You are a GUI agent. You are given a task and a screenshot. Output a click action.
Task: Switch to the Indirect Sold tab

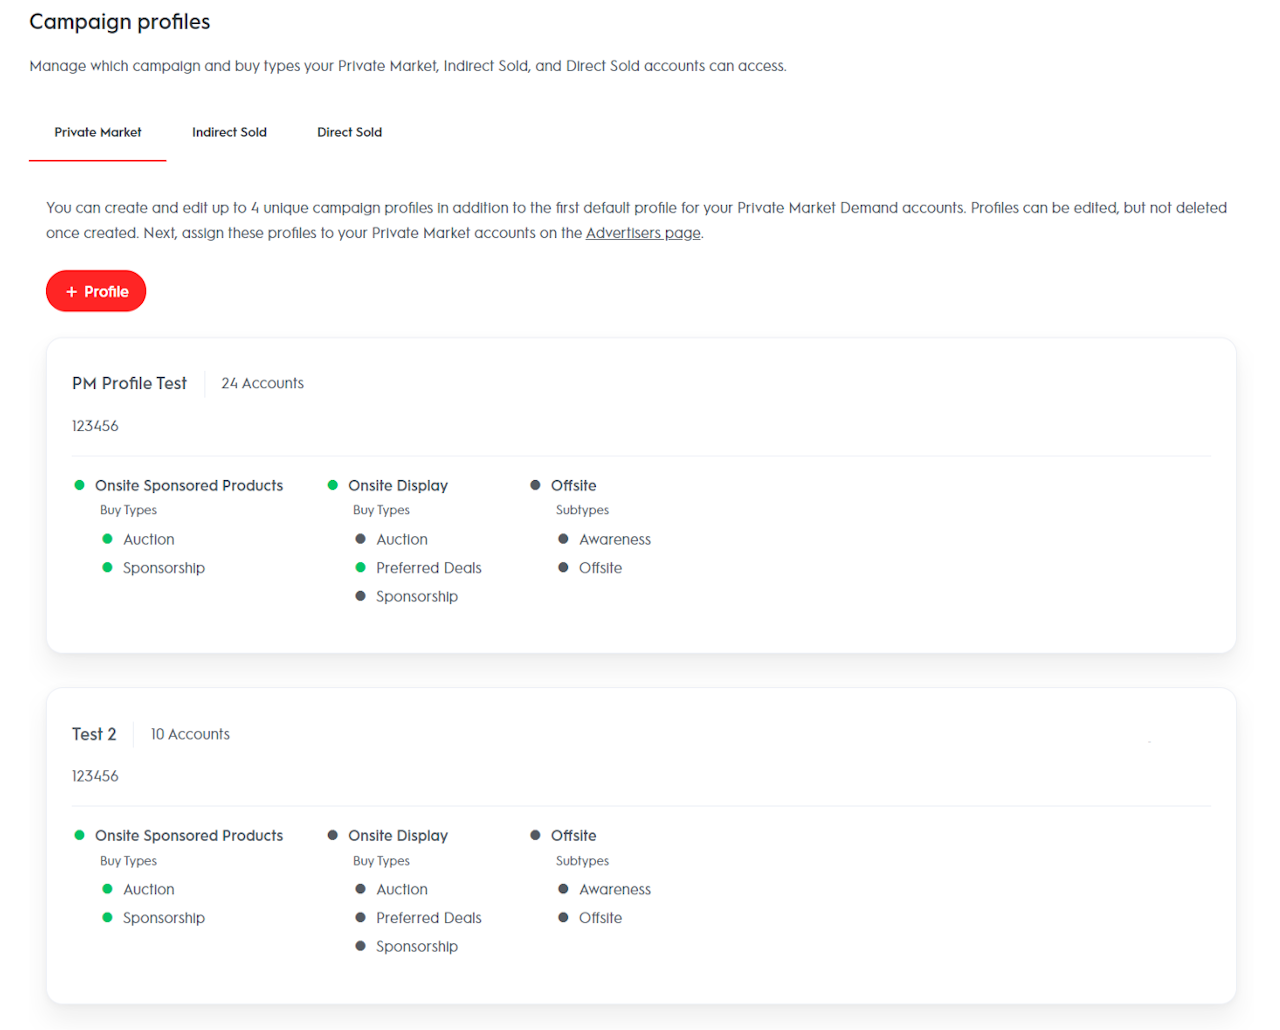229,132
